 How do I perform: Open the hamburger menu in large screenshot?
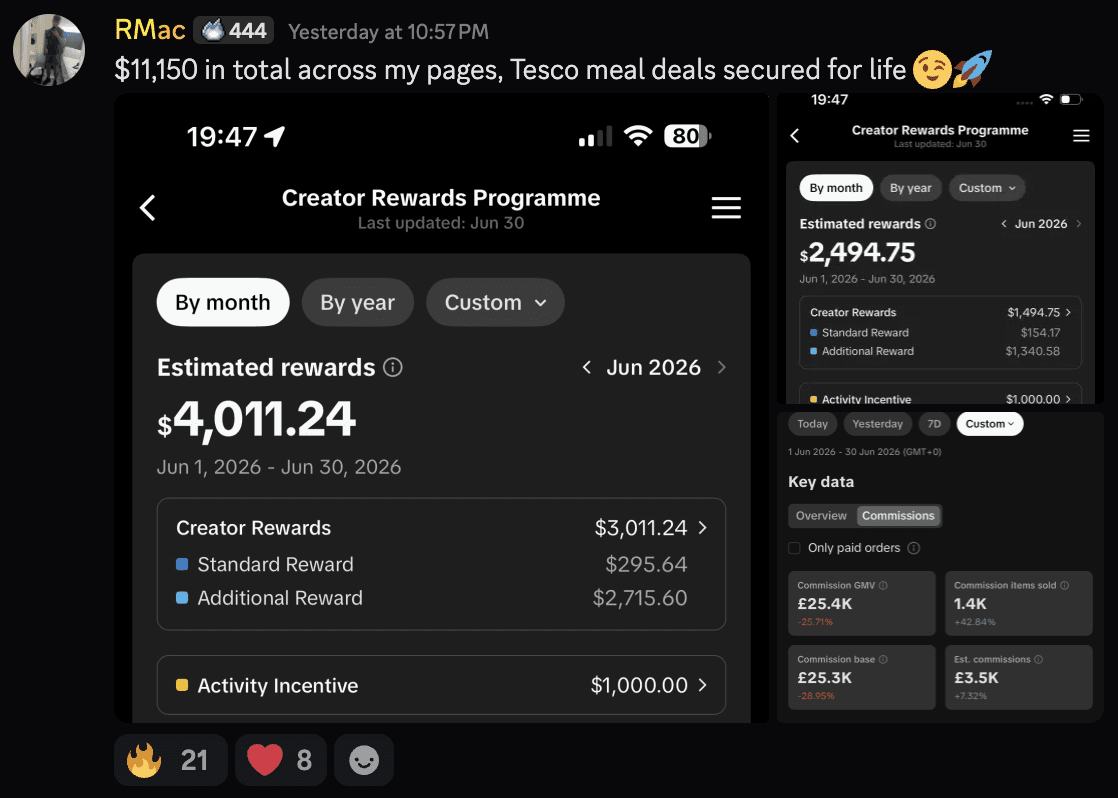point(726,208)
